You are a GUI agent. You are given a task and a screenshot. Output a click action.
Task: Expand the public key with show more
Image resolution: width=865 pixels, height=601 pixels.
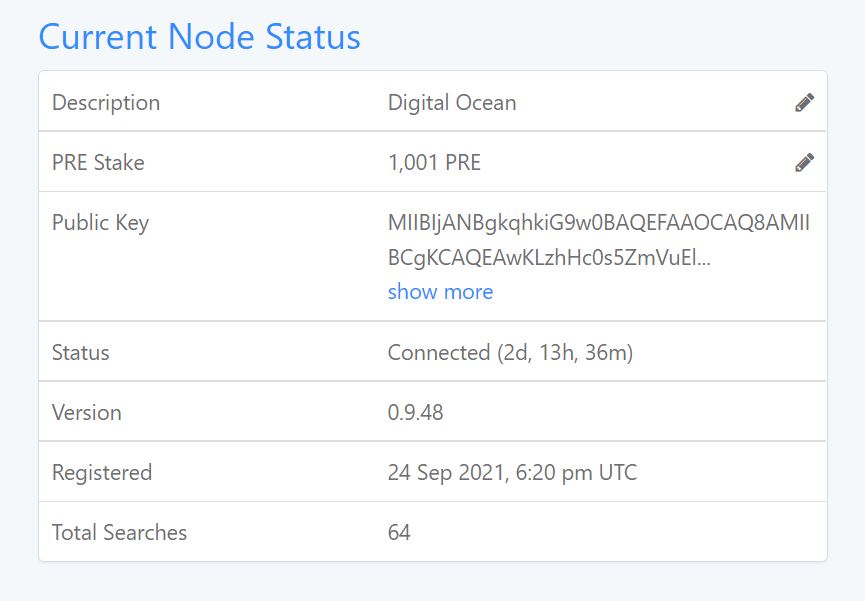tap(440, 291)
